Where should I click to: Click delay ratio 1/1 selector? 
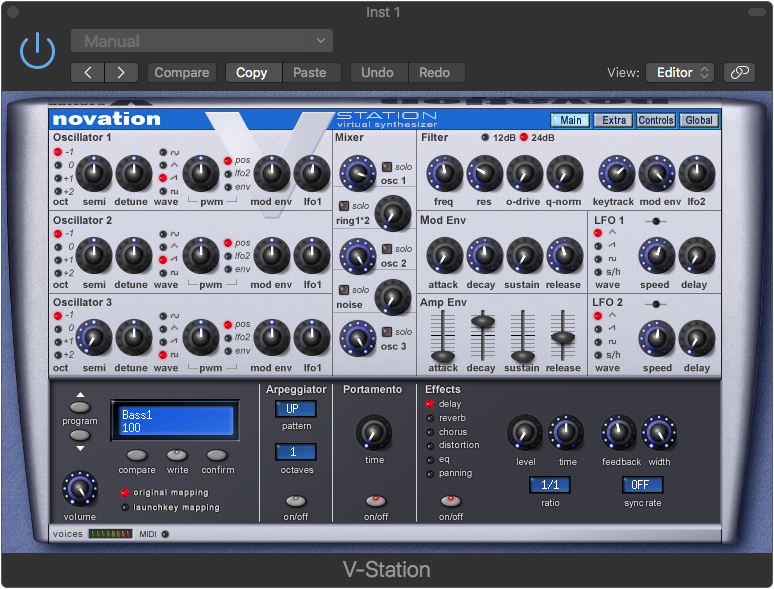(550, 485)
